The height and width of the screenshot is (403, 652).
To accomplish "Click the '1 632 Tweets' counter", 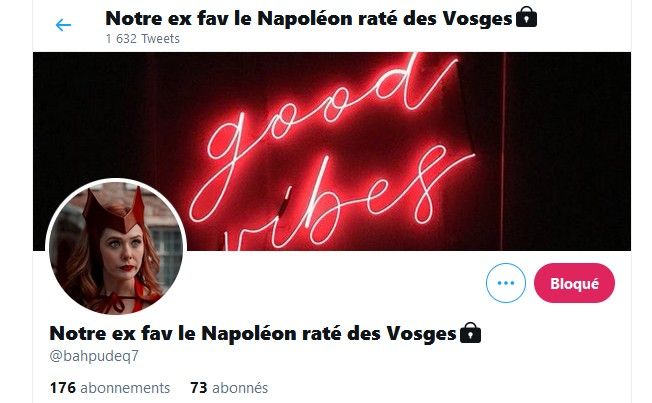I will click(143, 39).
